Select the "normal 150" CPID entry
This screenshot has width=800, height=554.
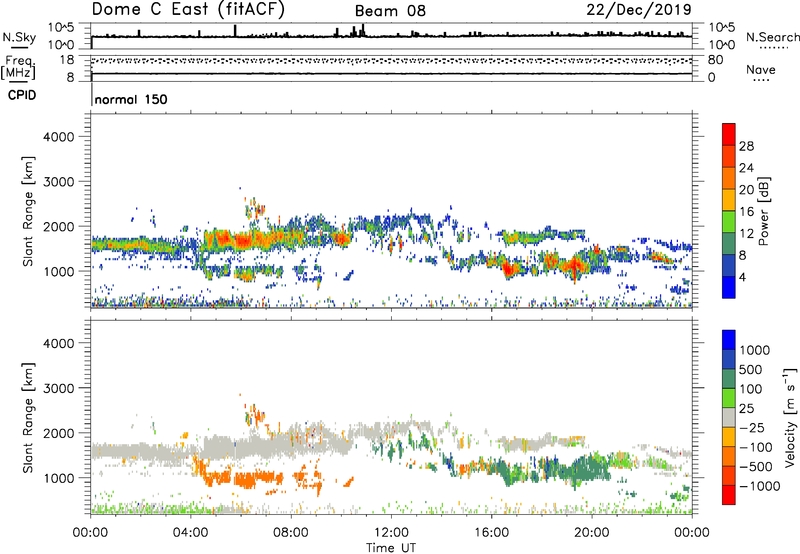(x=131, y=99)
